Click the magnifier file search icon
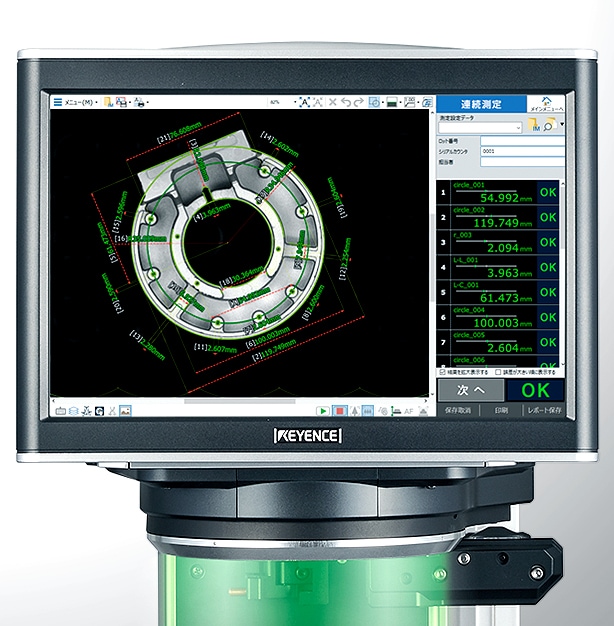Screen dimensions: 614x626 [549, 127]
